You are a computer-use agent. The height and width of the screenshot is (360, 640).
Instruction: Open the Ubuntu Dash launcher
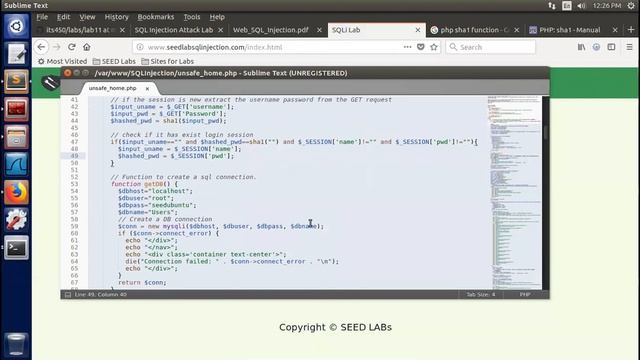[16, 27]
